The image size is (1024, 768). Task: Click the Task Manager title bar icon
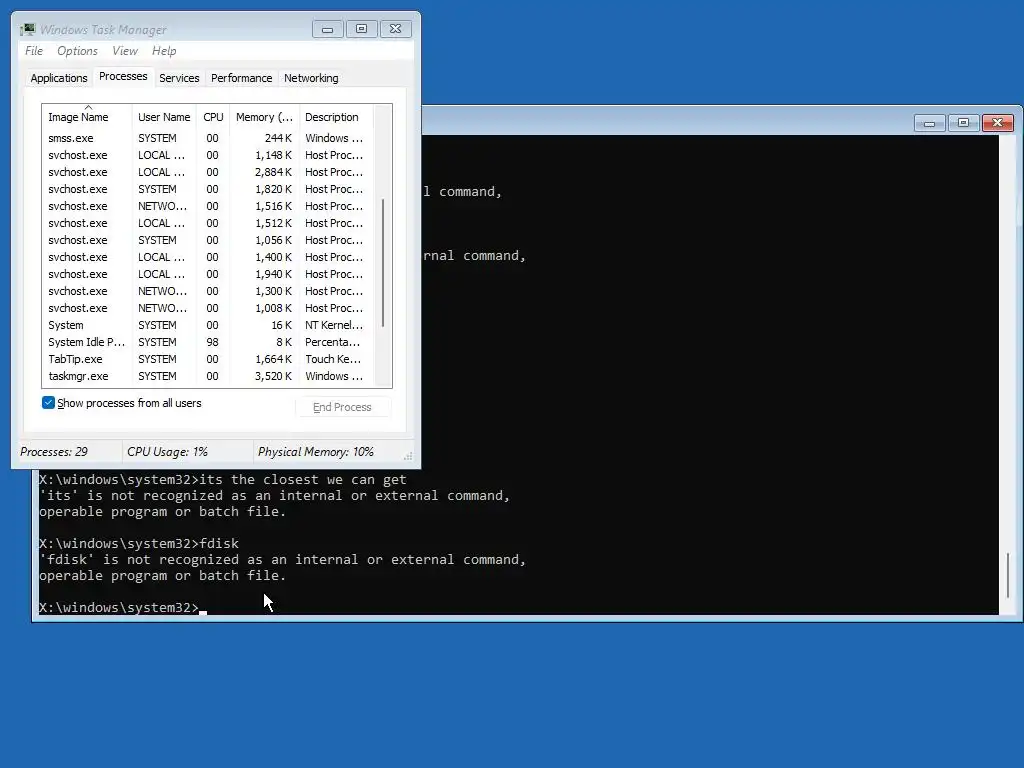[27, 29]
